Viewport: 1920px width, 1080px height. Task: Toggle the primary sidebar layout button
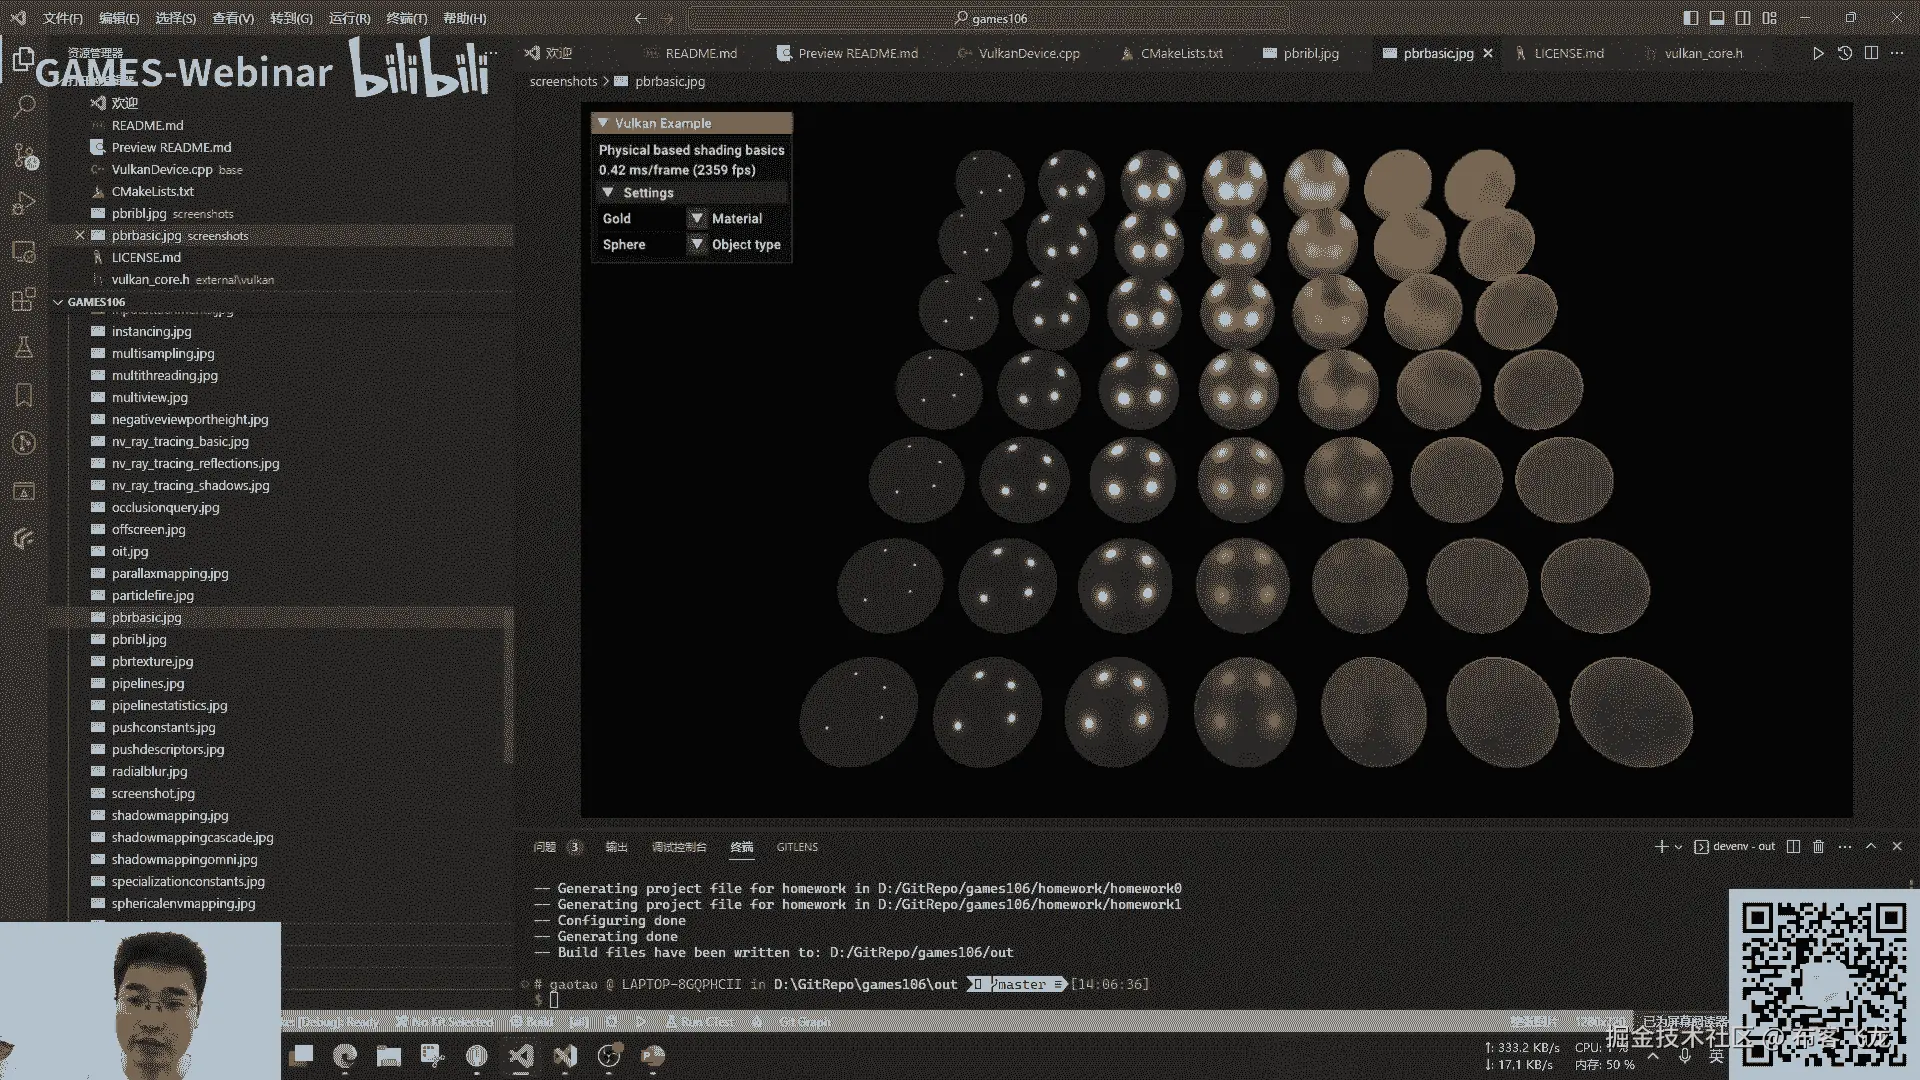click(x=1691, y=18)
